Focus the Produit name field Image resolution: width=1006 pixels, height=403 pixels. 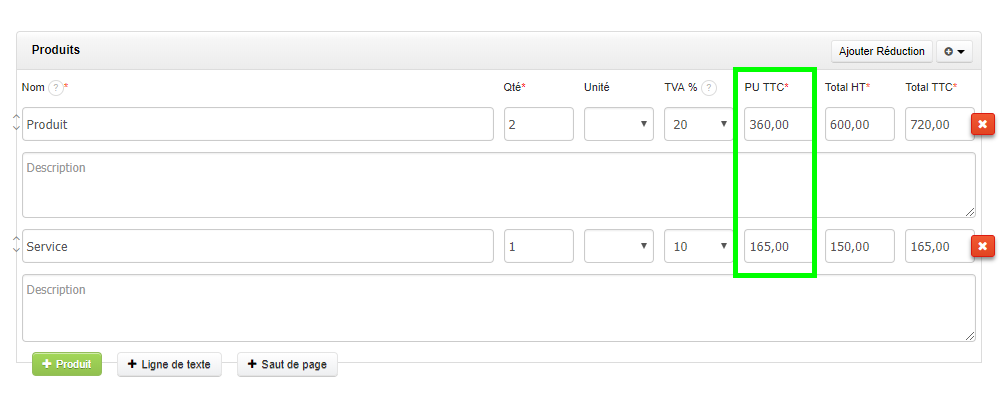(x=258, y=124)
